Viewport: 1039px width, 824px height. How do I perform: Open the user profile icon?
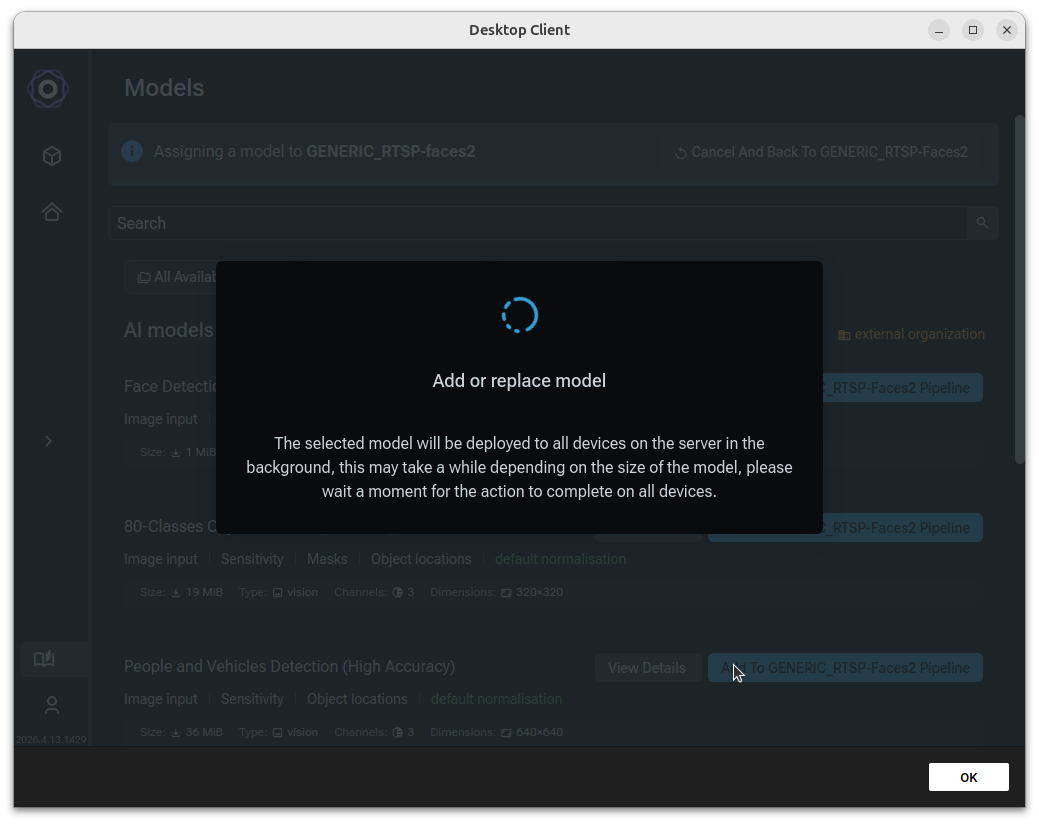[52, 705]
